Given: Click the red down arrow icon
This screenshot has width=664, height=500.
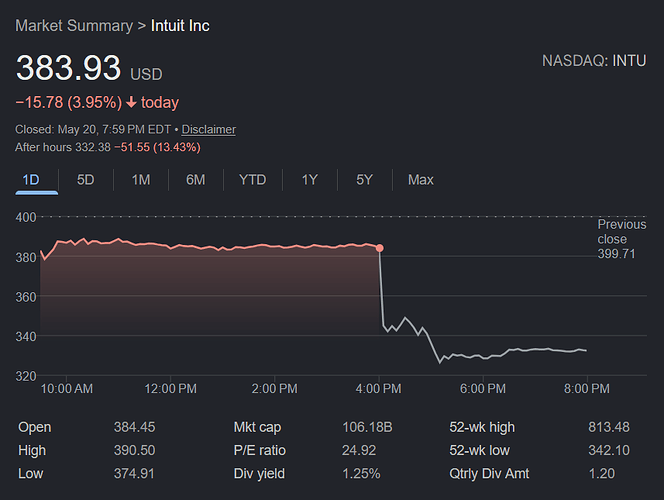Looking at the screenshot, I should click(131, 102).
